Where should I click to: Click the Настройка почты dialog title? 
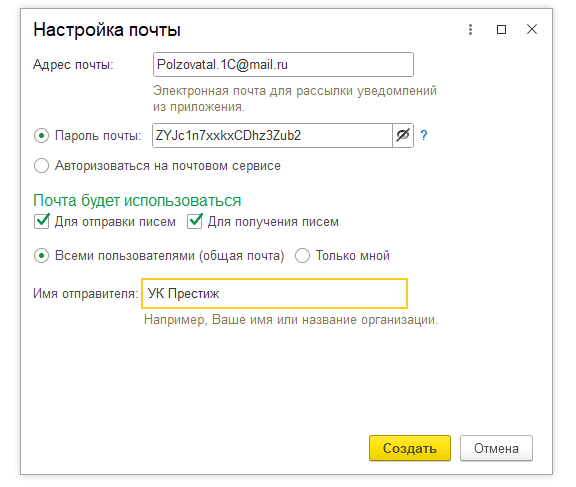[x=107, y=30]
